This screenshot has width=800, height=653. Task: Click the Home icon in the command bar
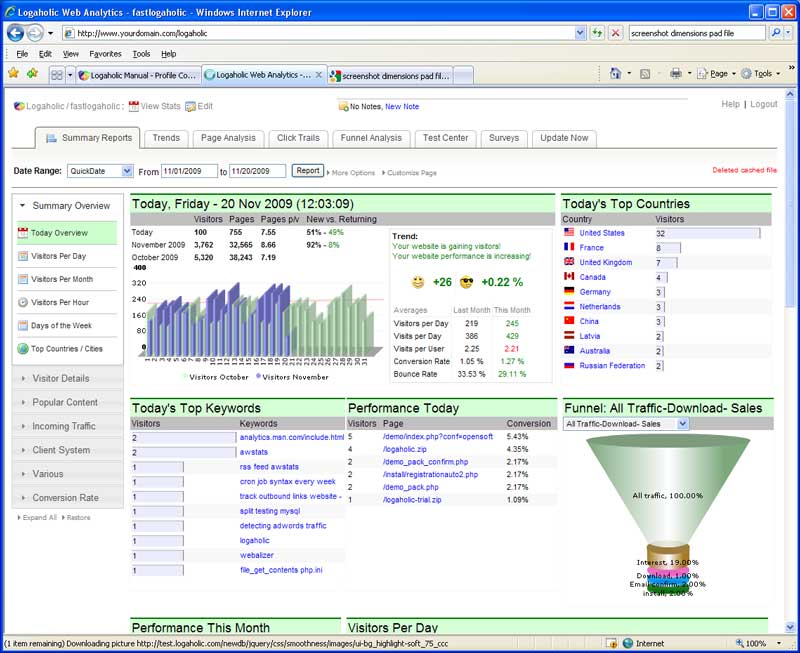pos(615,73)
